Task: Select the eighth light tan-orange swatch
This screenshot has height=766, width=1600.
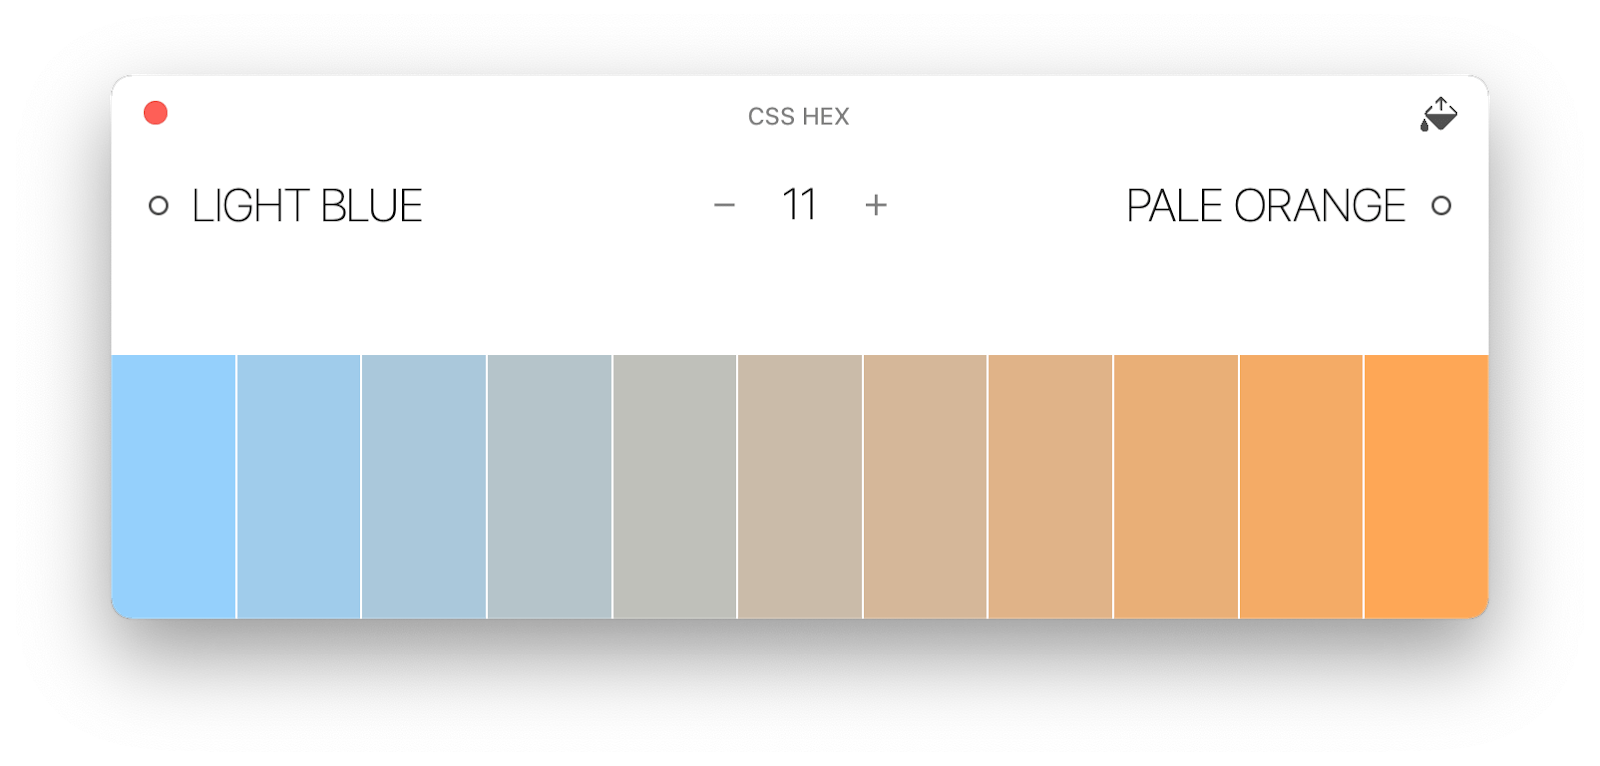Action: pos(1051,487)
